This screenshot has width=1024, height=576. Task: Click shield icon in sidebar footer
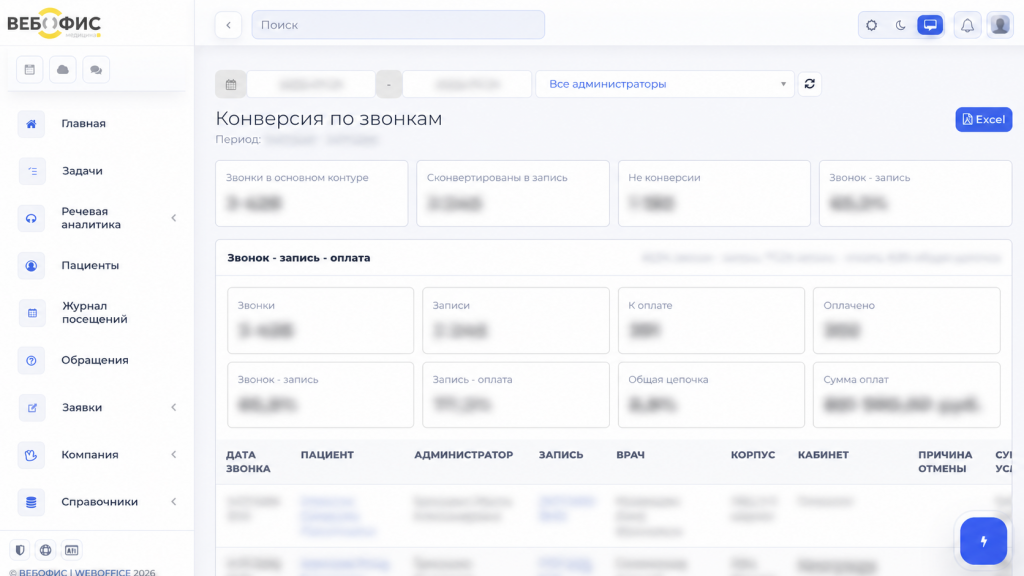[x=20, y=550]
